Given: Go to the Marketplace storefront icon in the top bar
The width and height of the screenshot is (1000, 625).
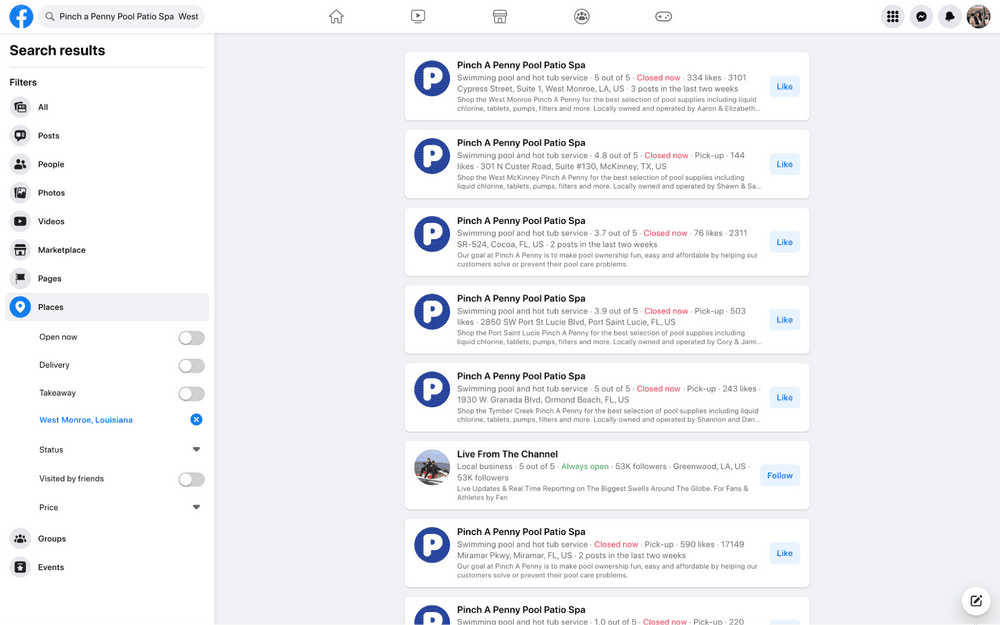Looking at the screenshot, I should point(500,17).
